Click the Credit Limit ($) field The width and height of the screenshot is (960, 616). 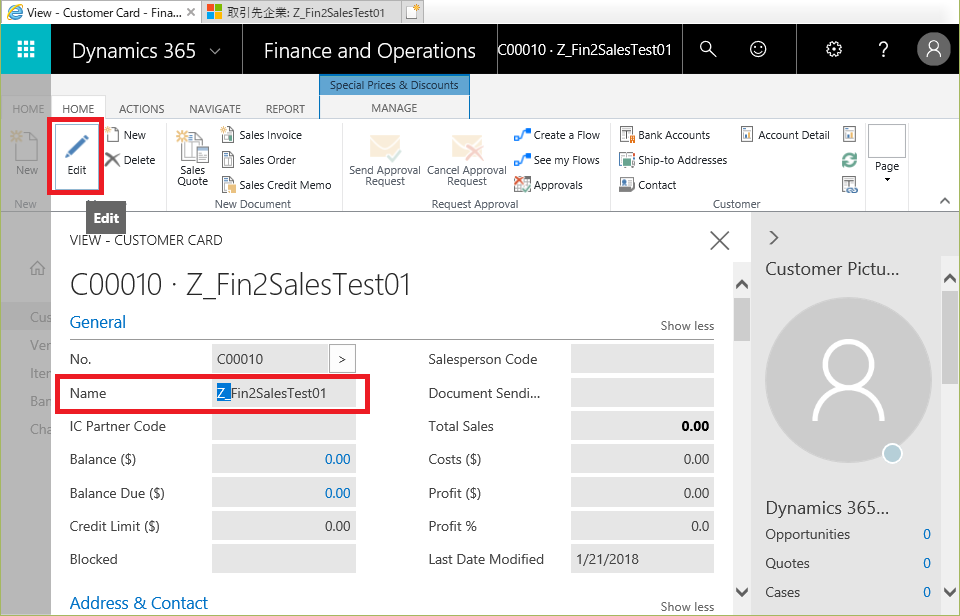click(283, 526)
